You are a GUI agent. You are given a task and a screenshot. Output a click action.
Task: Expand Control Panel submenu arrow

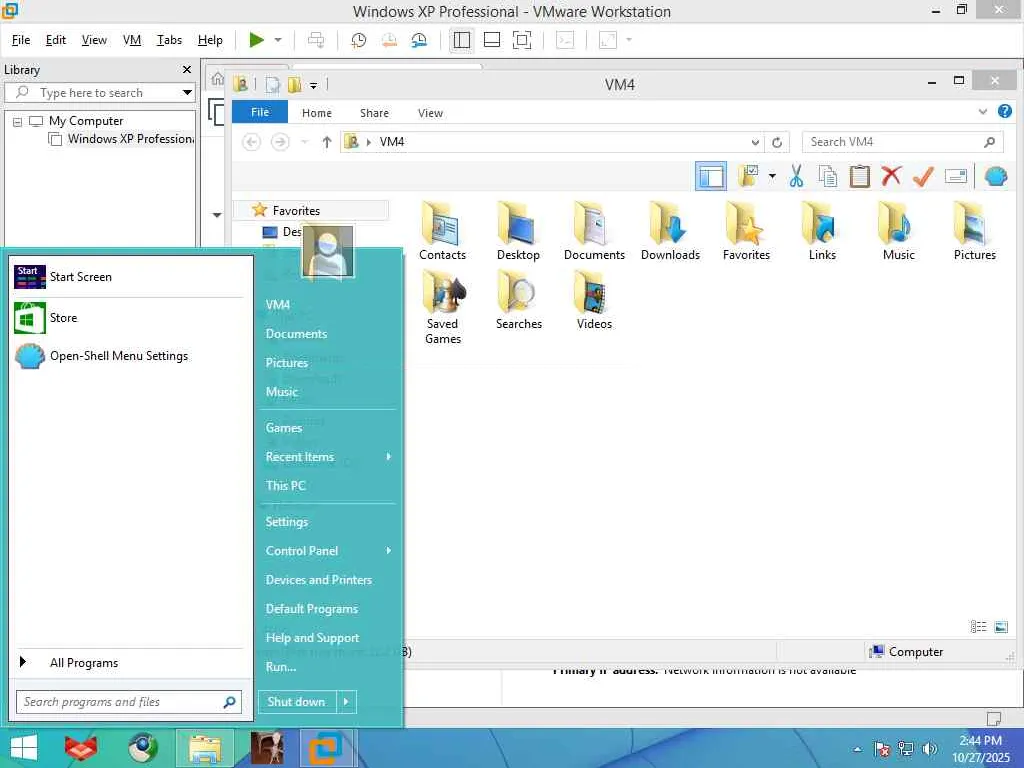pyautogui.click(x=389, y=551)
